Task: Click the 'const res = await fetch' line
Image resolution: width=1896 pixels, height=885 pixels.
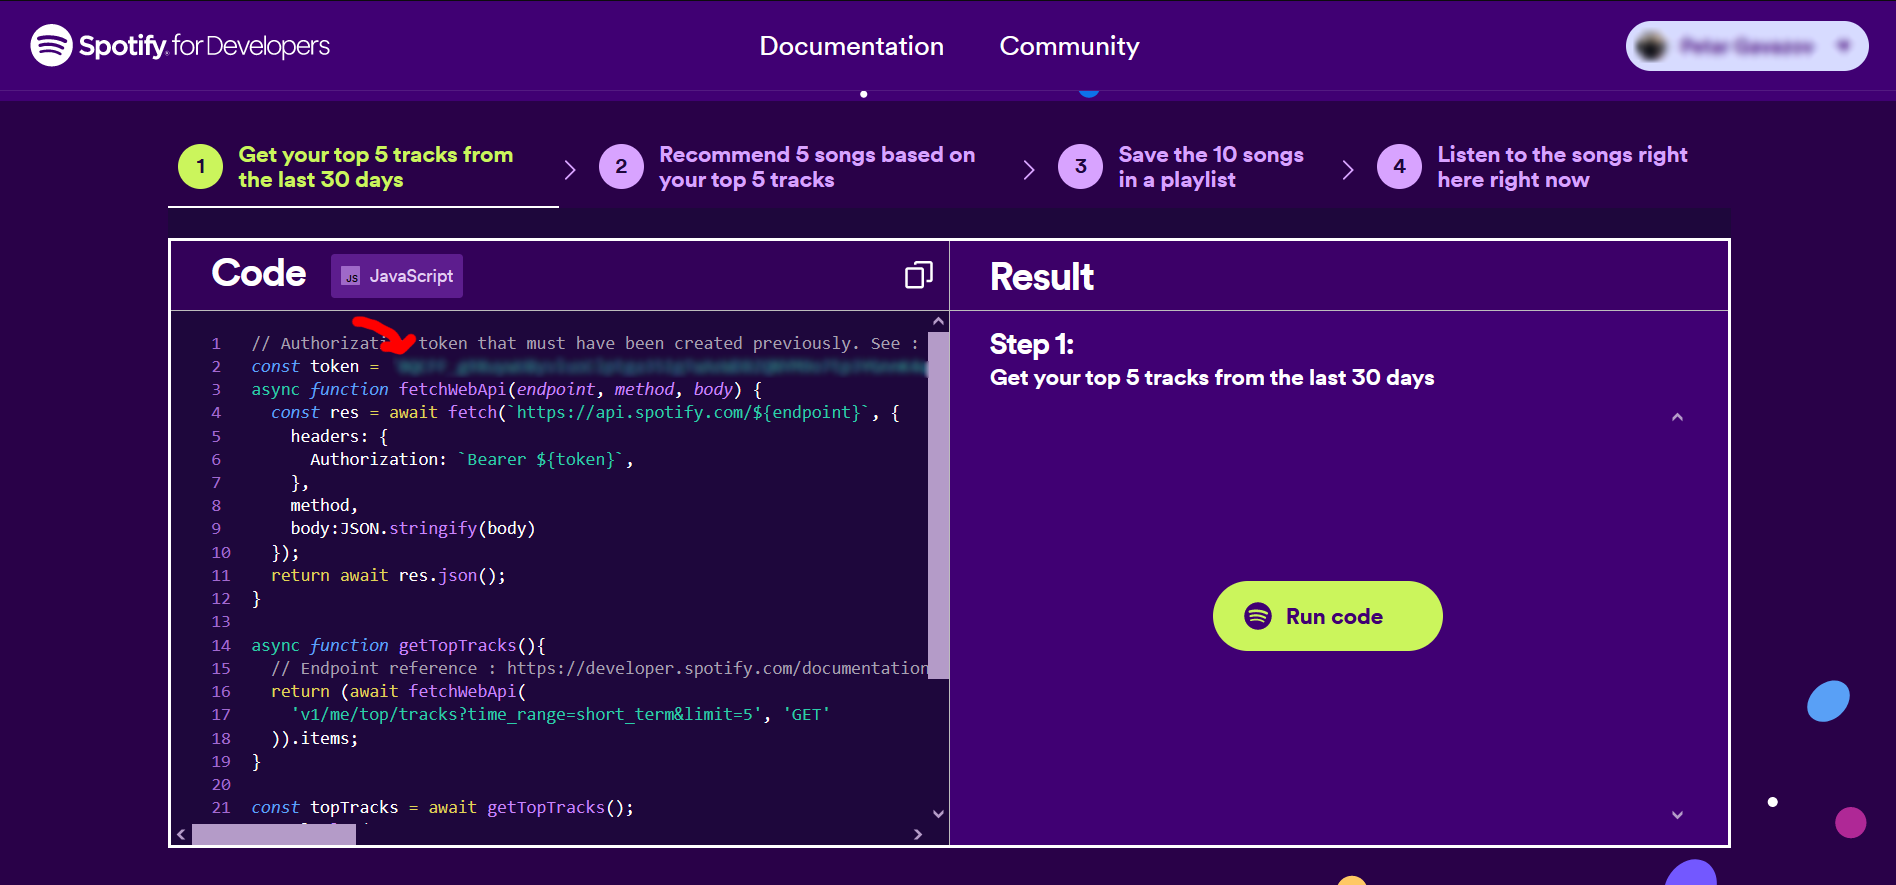Action: pos(585,412)
